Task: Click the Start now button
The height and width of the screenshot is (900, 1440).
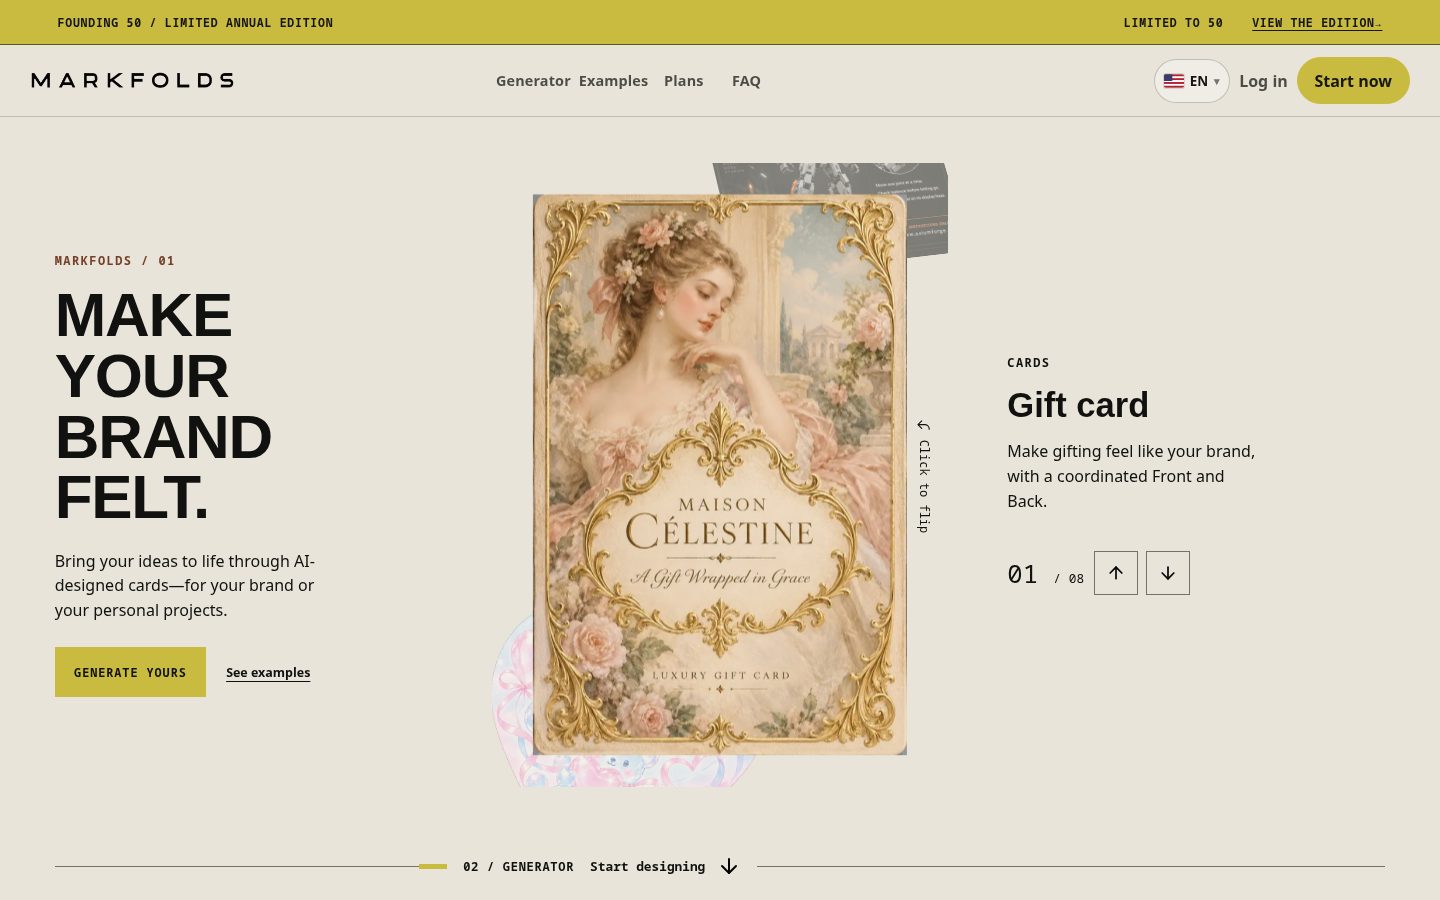Action: 1353,81
